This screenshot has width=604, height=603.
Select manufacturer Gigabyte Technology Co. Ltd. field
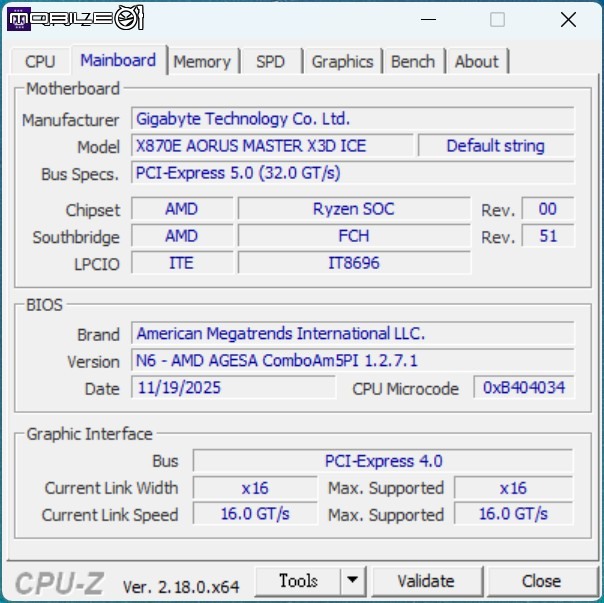pyautogui.click(x=352, y=119)
